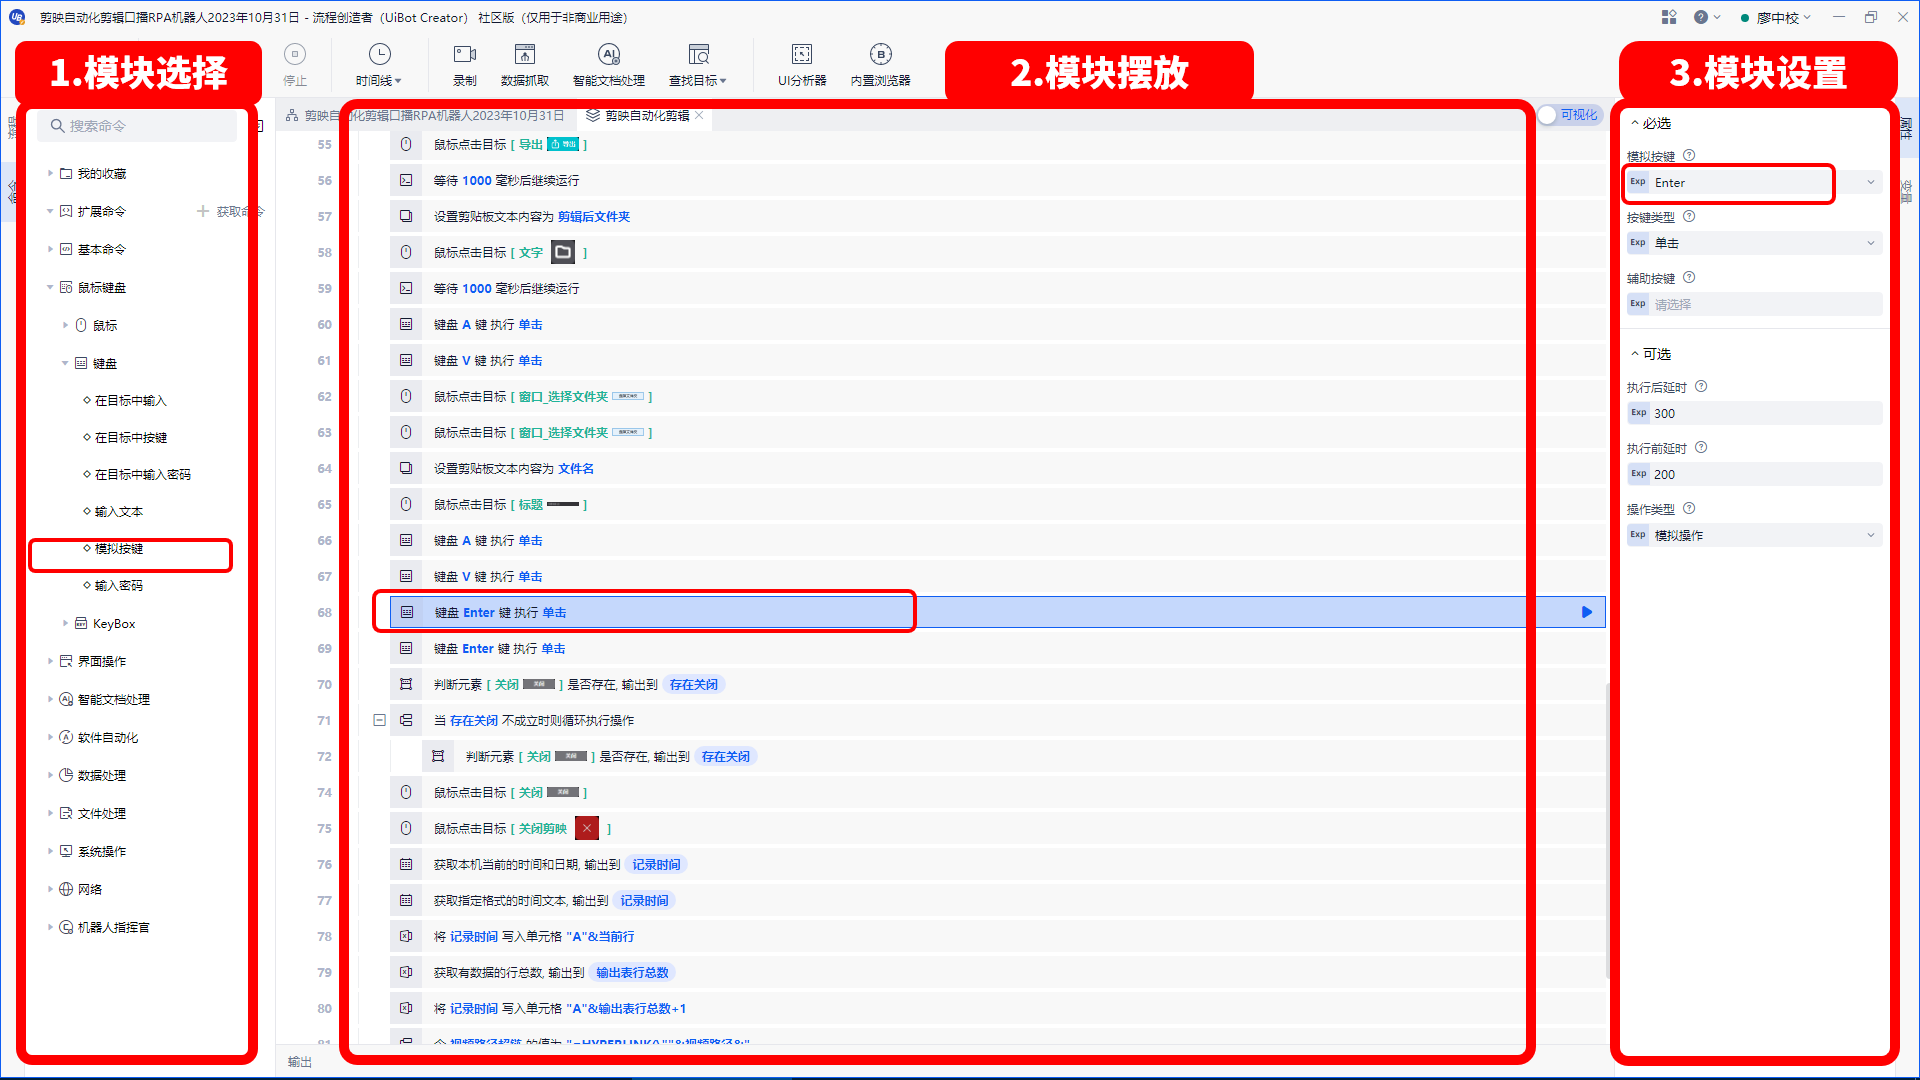The height and width of the screenshot is (1080, 1920).
Task: Run line 68 with the play arrow
Action: (x=1586, y=612)
